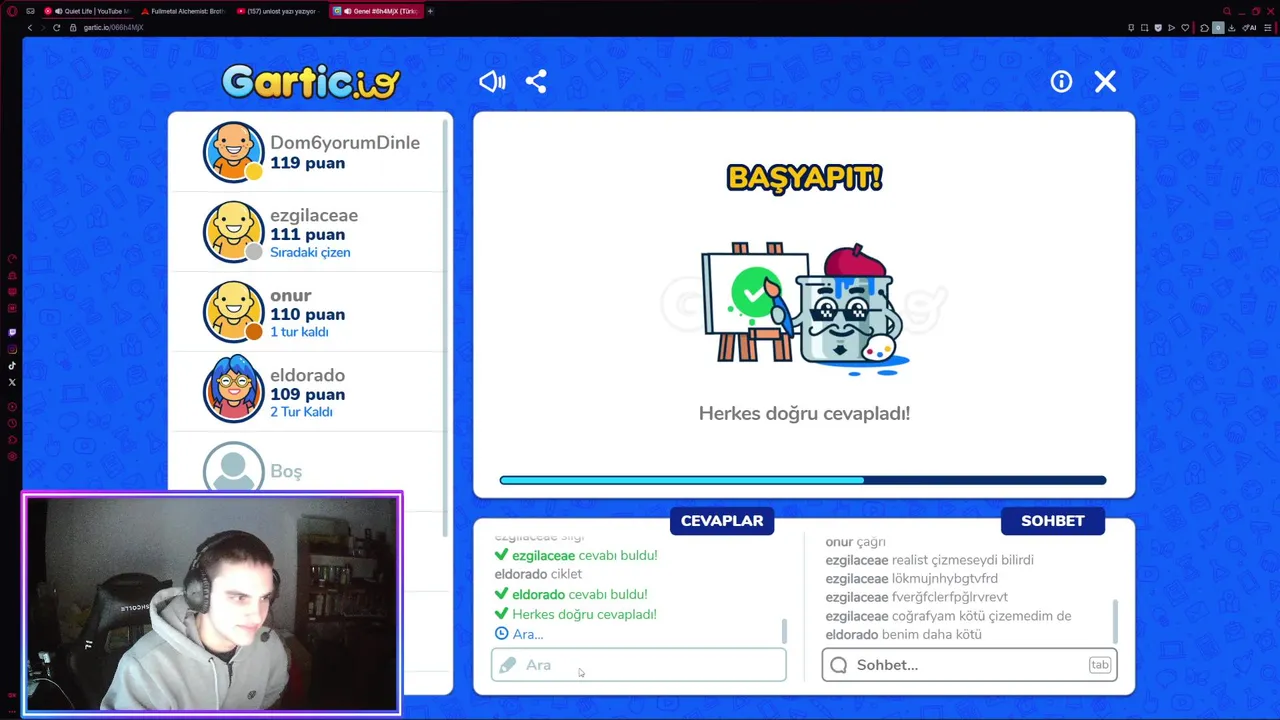This screenshot has width=1280, height=720.
Task: Mute the Gartic game sound
Action: pos(492,82)
